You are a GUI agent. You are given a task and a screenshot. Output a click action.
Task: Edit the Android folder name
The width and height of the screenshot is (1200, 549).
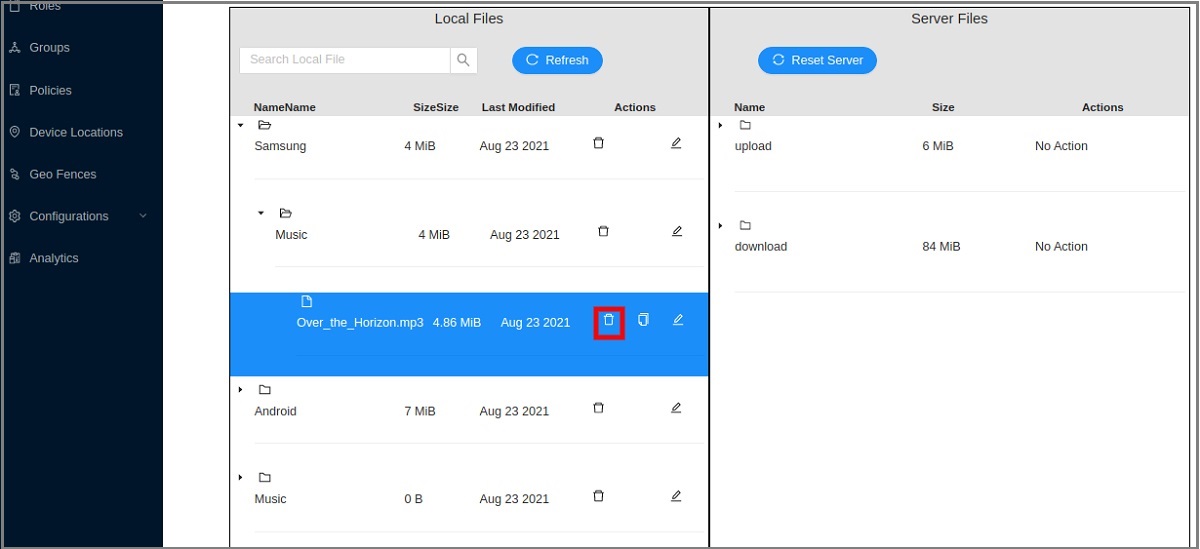point(676,408)
